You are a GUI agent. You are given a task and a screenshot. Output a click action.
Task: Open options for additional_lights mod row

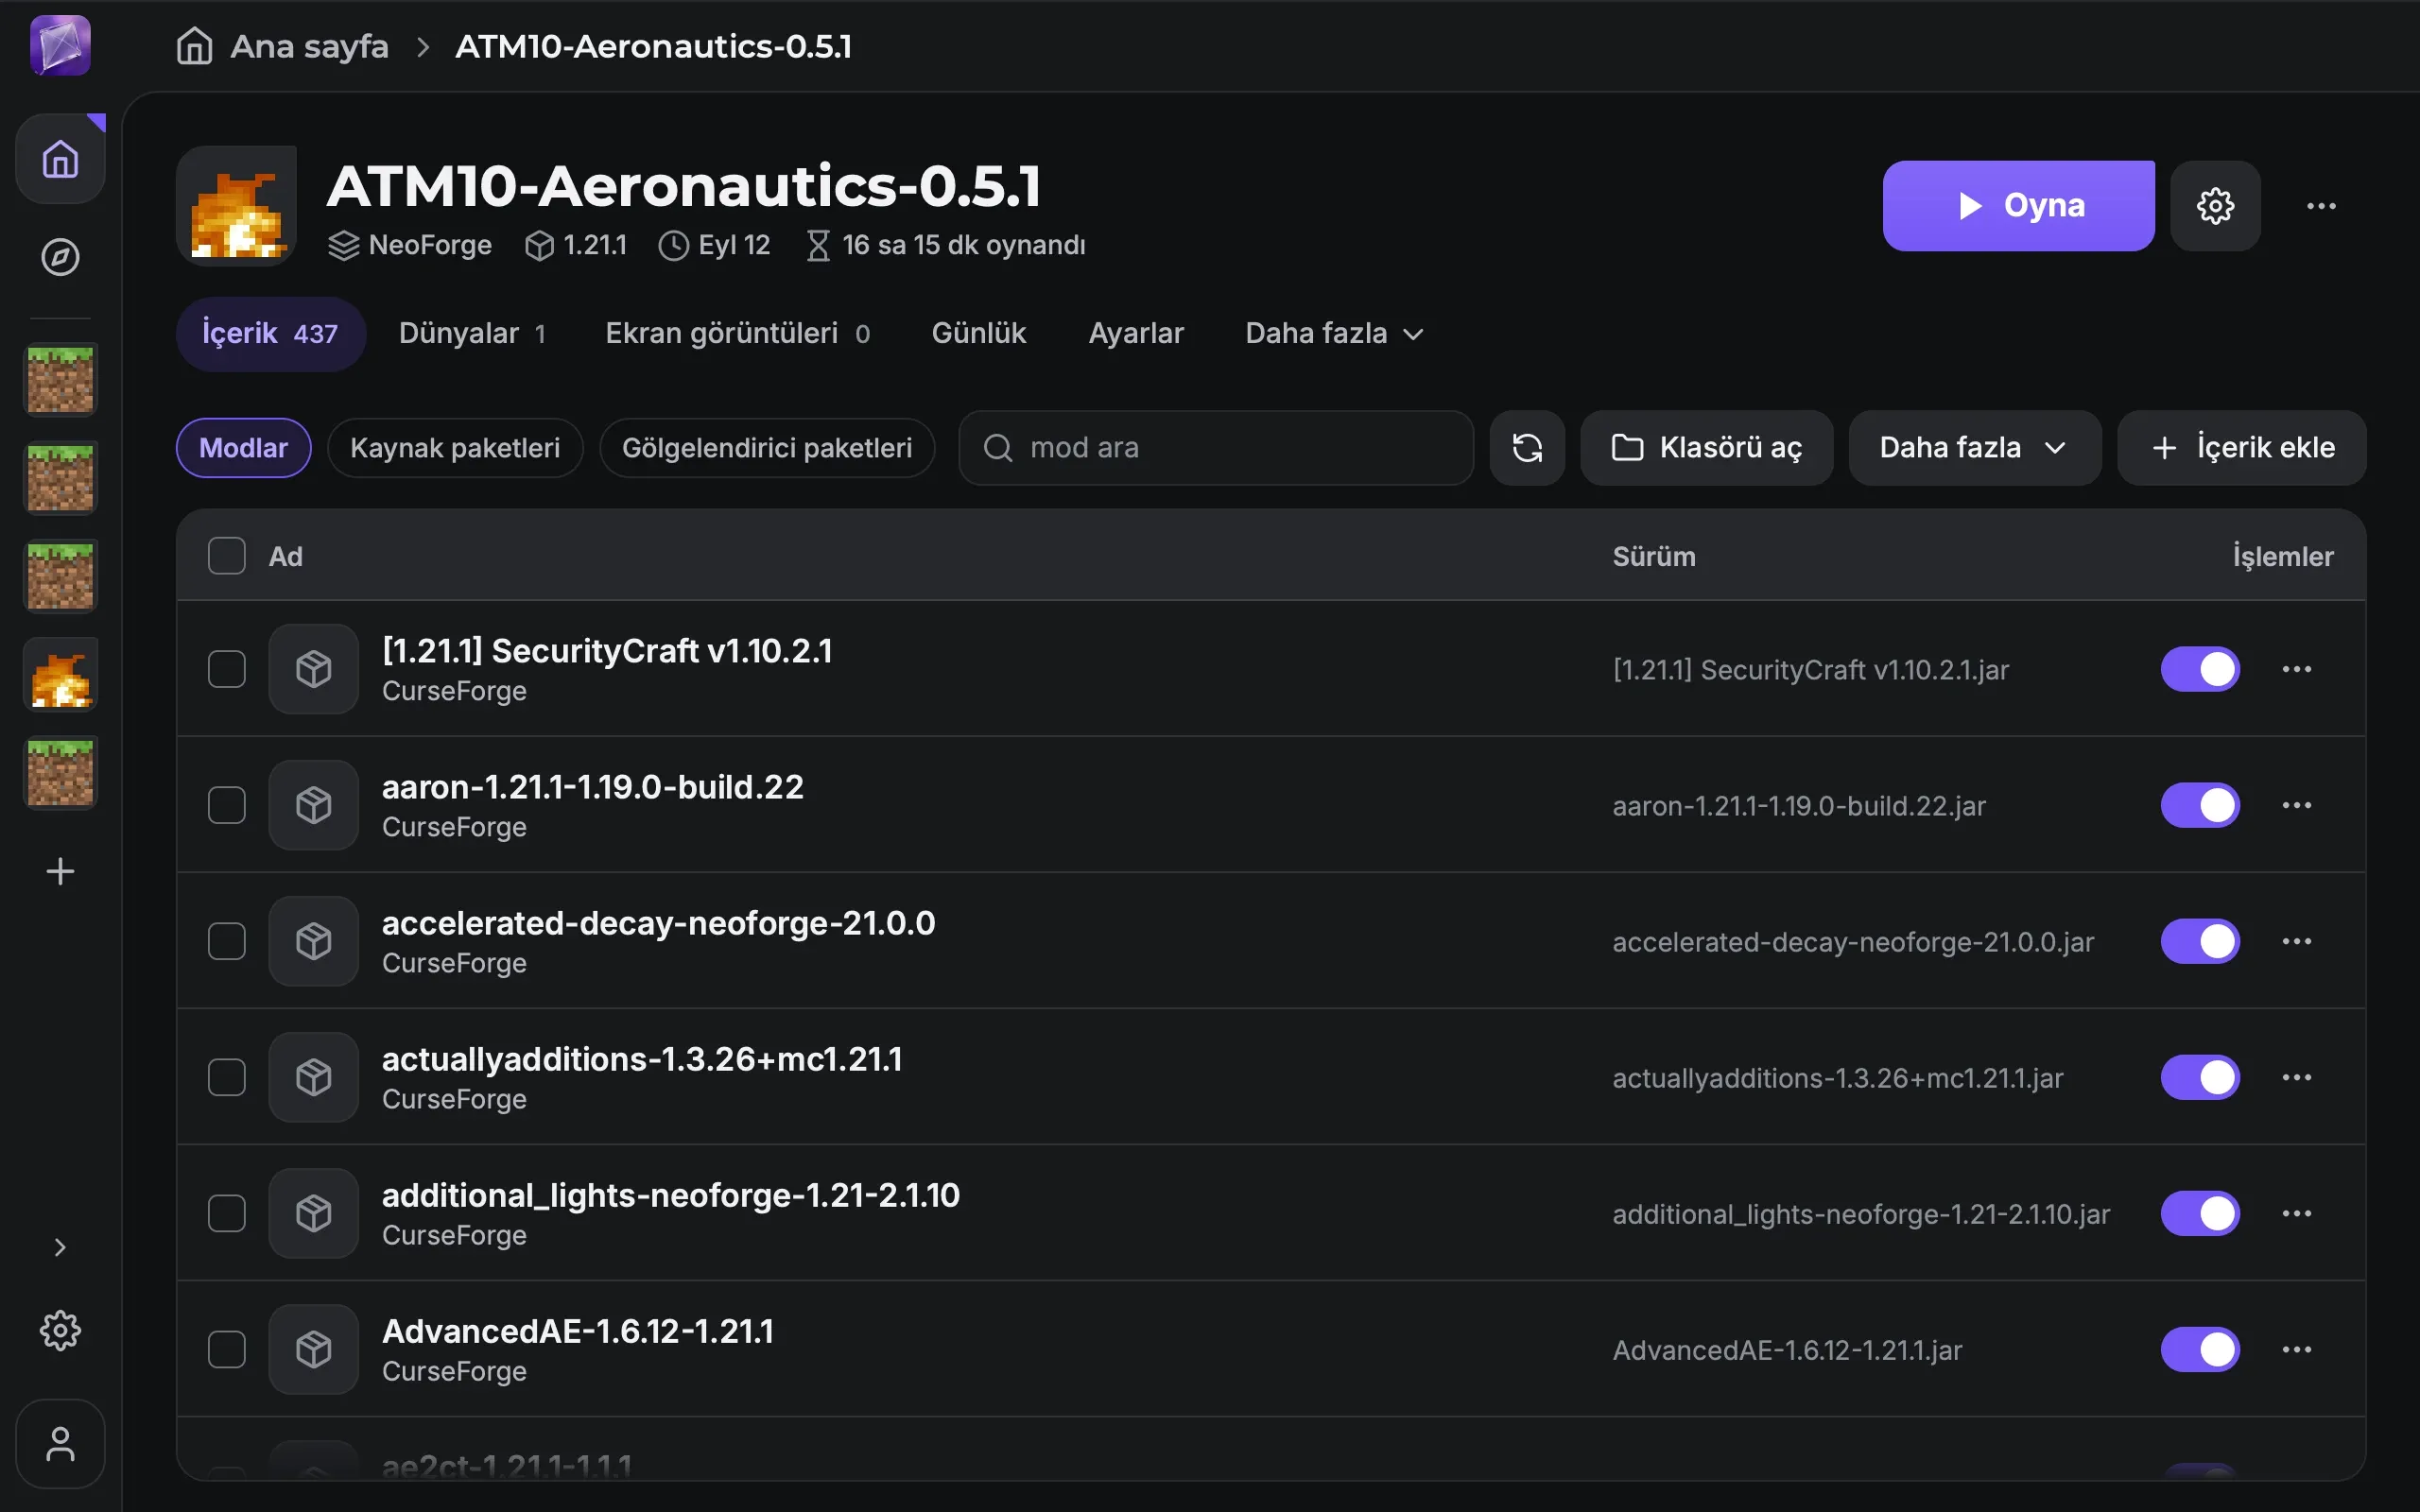pyautogui.click(x=2297, y=1213)
